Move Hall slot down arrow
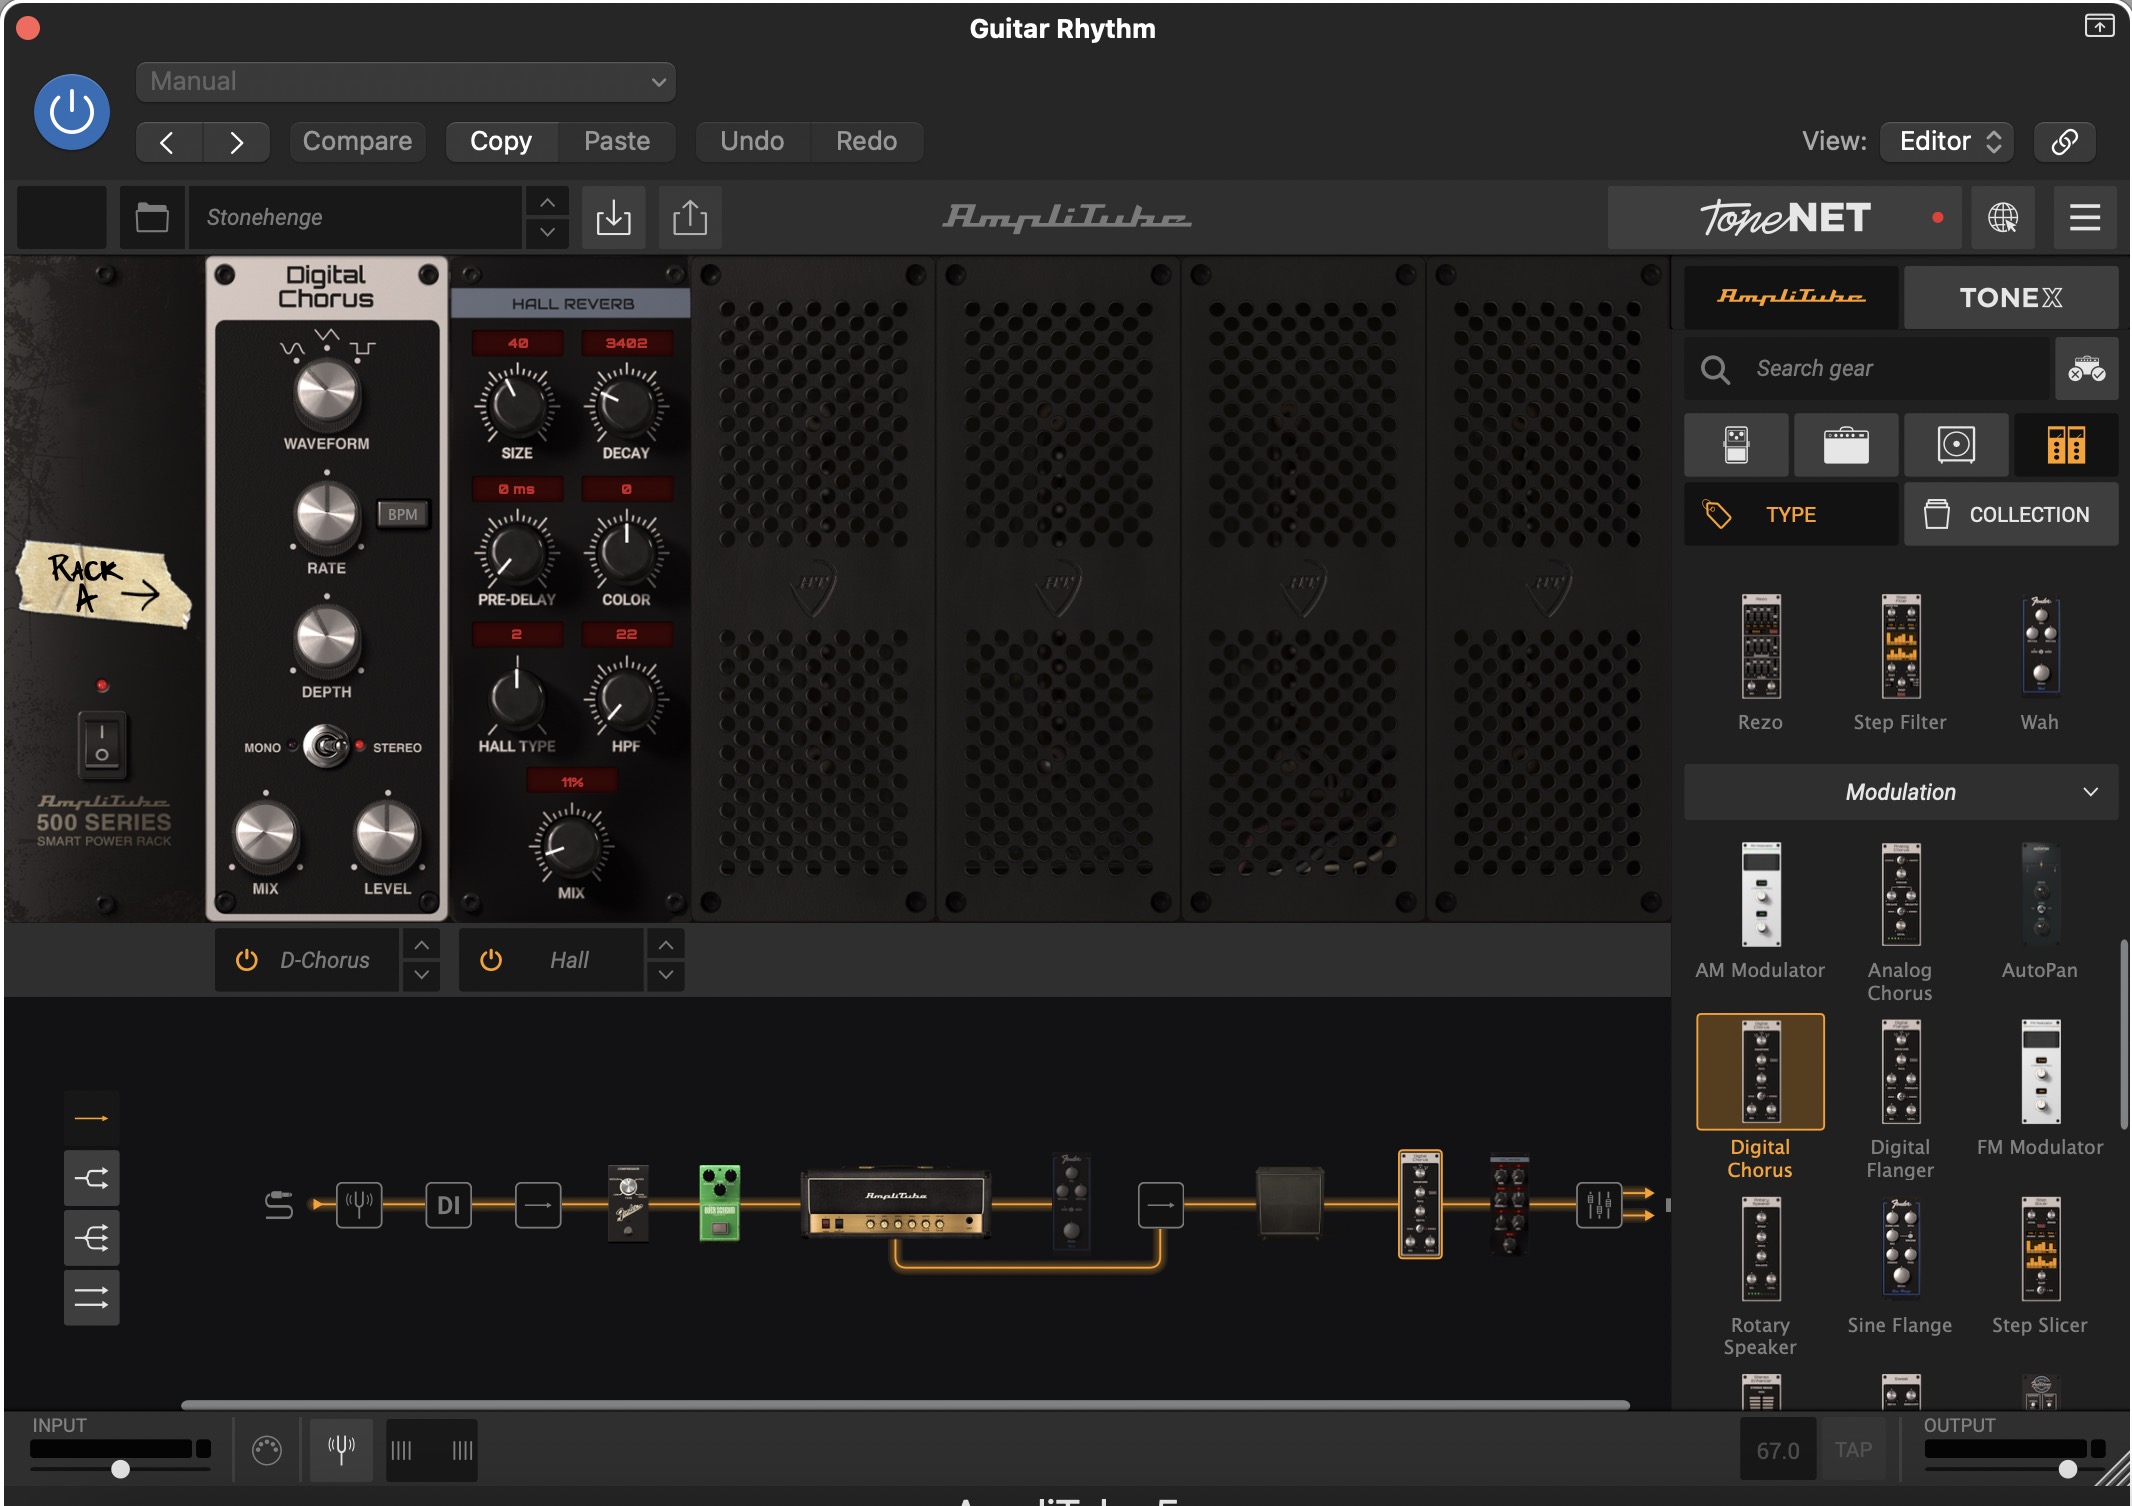Viewport: 2132px width, 1506px height. coord(666,975)
